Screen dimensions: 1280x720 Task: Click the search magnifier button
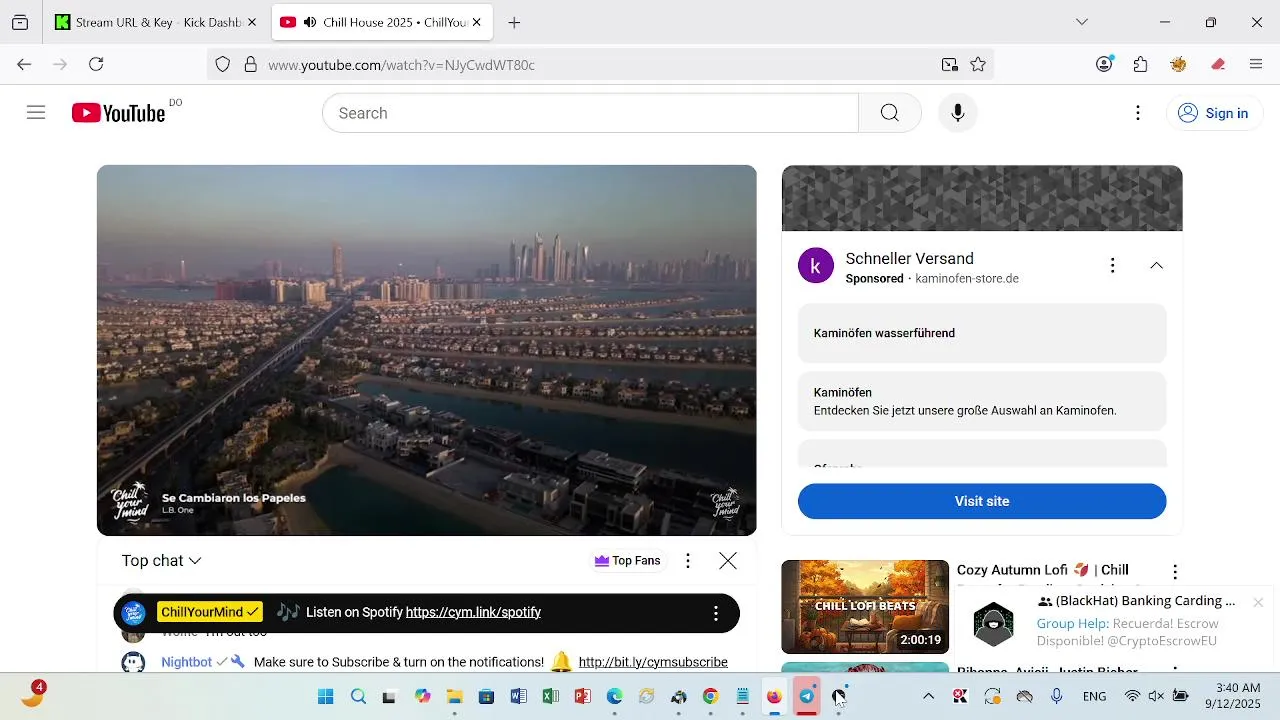click(x=889, y=113)
